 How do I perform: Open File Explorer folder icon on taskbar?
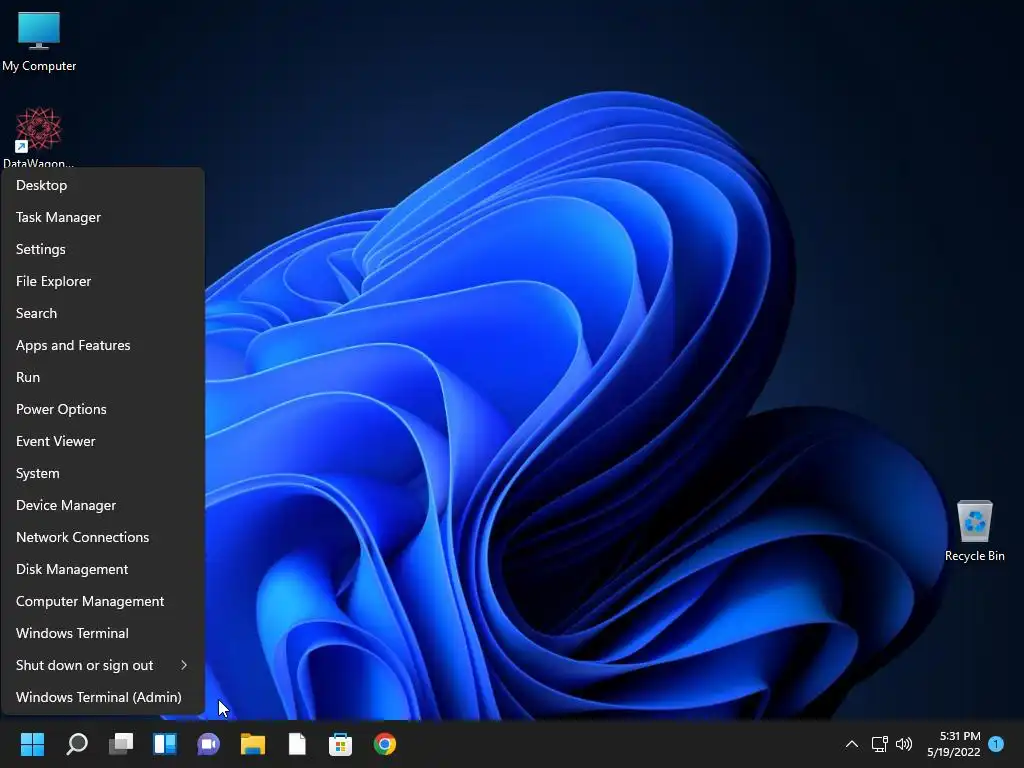253,744
